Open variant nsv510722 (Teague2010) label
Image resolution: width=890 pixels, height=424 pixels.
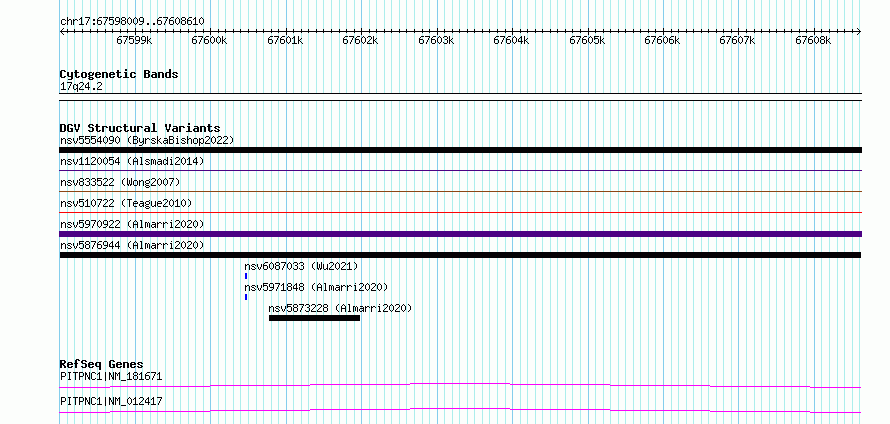coord(126,203)
